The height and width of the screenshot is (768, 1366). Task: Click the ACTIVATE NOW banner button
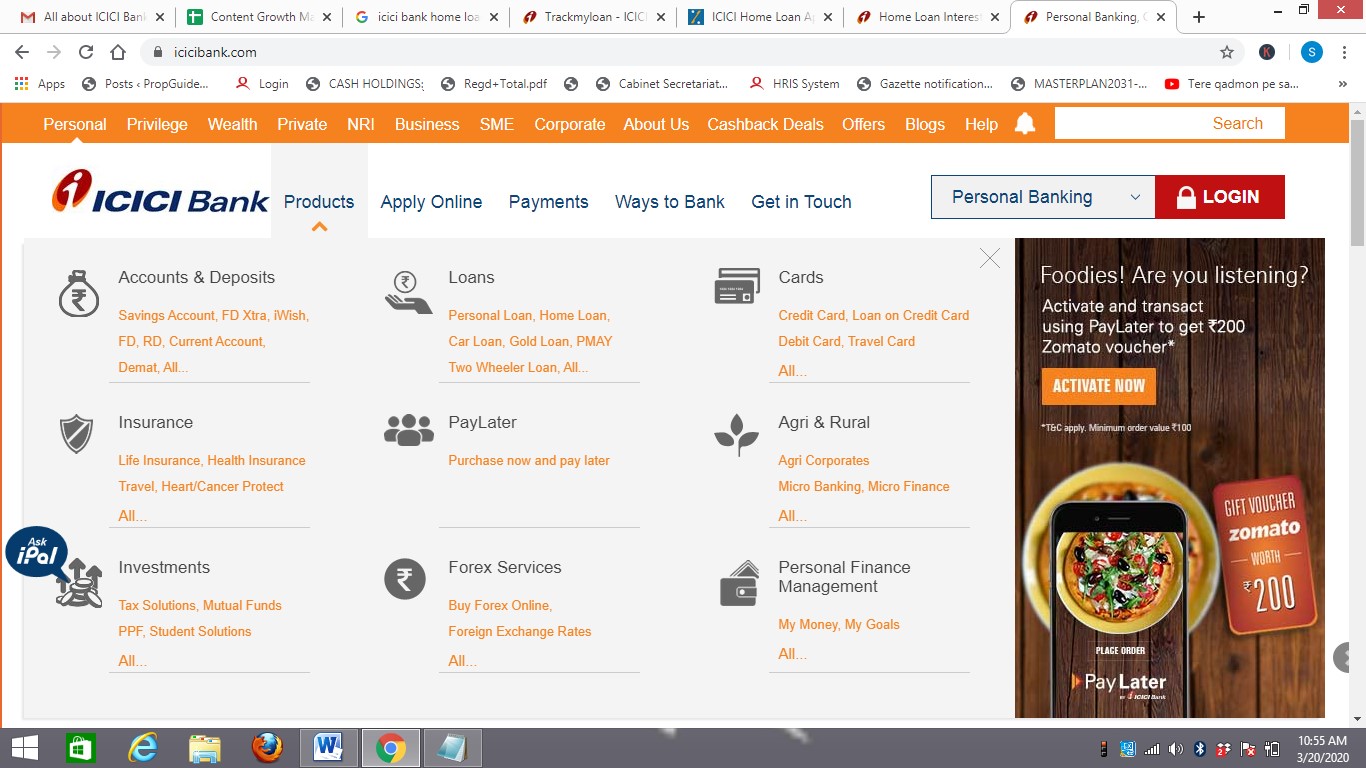1098,385
